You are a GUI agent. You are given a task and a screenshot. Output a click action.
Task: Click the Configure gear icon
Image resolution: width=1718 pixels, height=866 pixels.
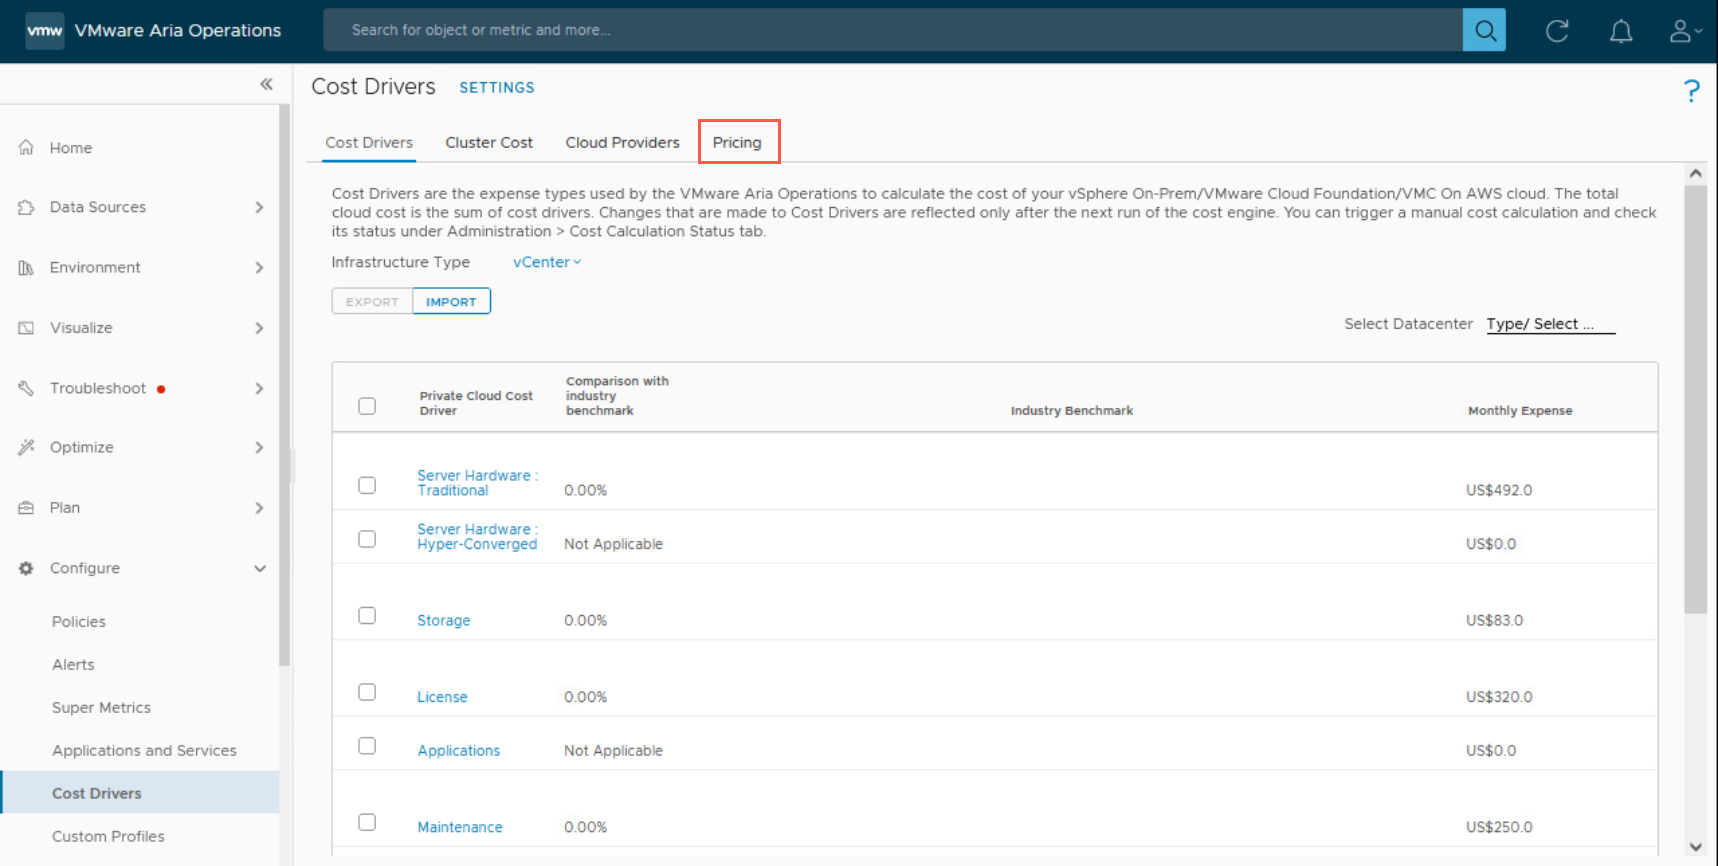coord(27,568)
